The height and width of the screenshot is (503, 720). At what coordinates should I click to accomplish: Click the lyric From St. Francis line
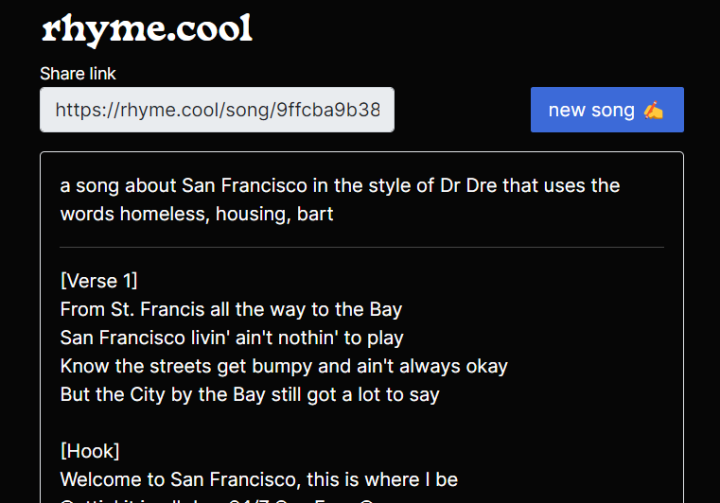[231, 309]
